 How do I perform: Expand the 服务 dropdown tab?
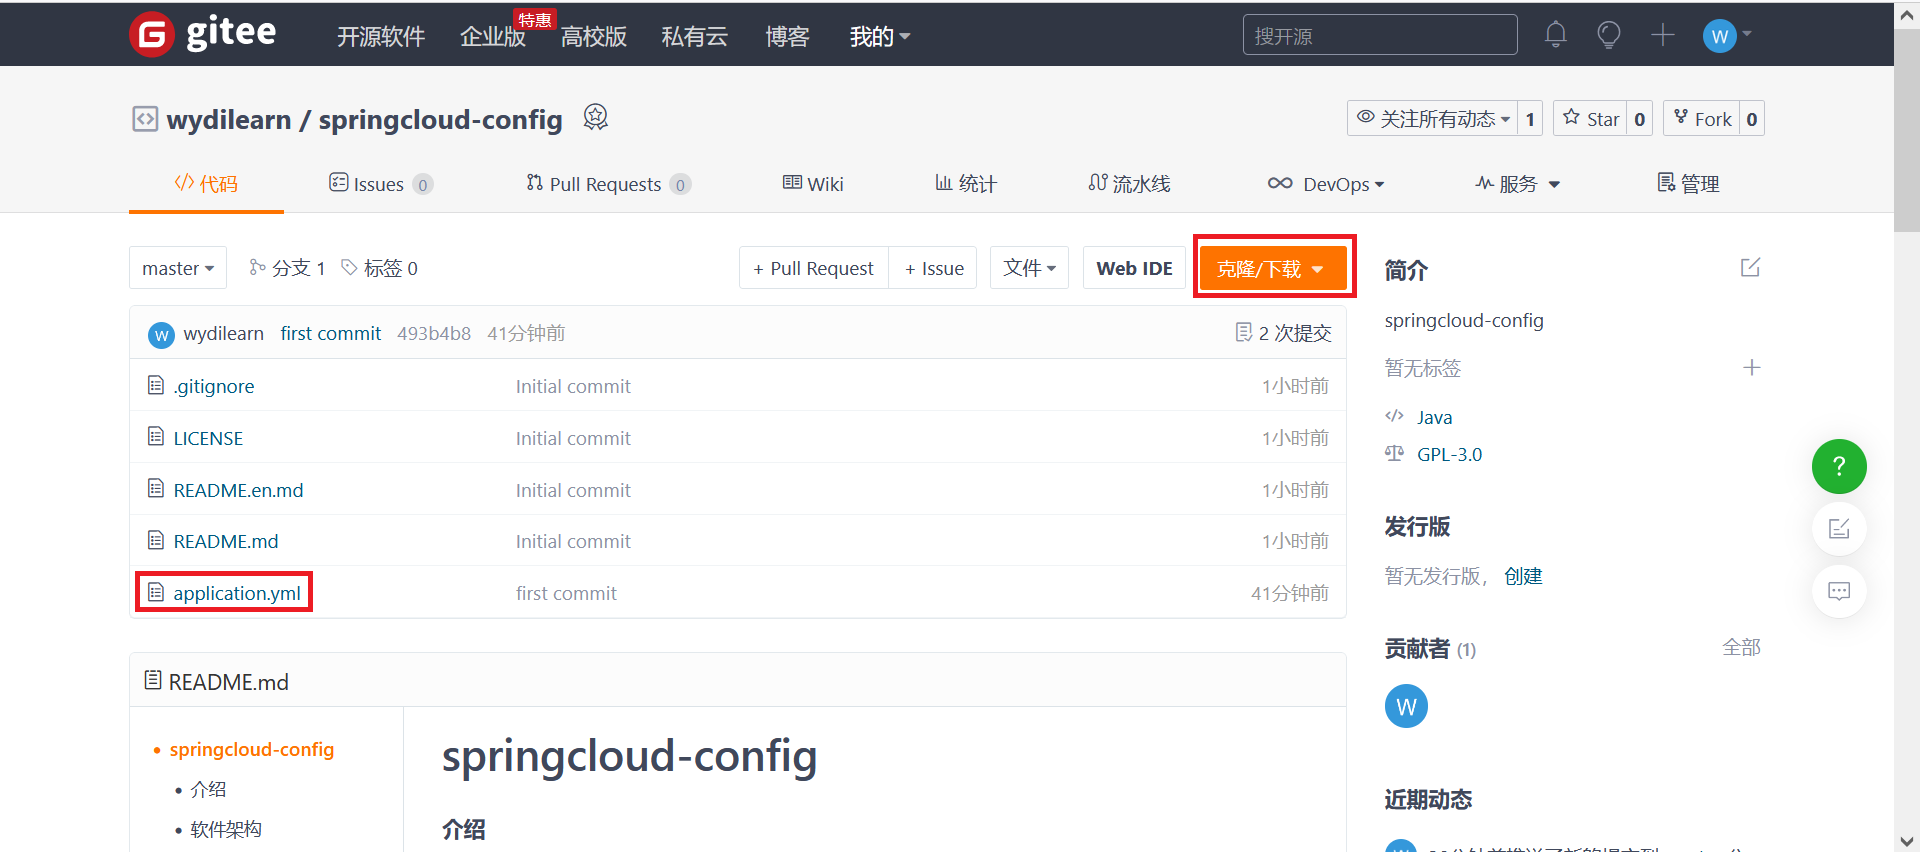tap(1518, 184)
